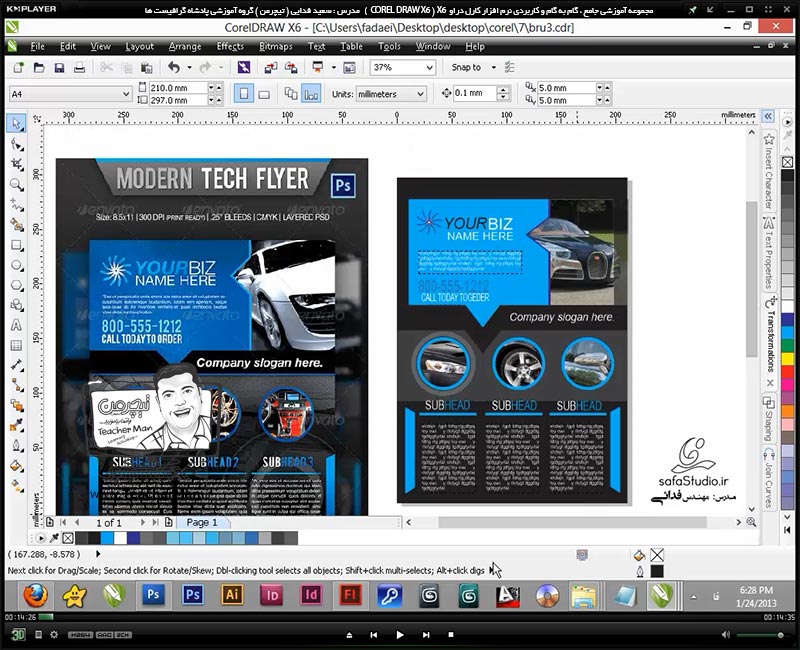800x650 pixels.
Task: Click the Undo arrow
Action: point(174,67)
